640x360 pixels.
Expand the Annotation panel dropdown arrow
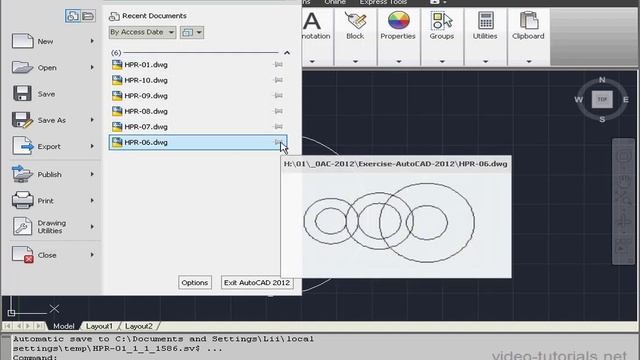pyautogui.click(x=312, y=62)
